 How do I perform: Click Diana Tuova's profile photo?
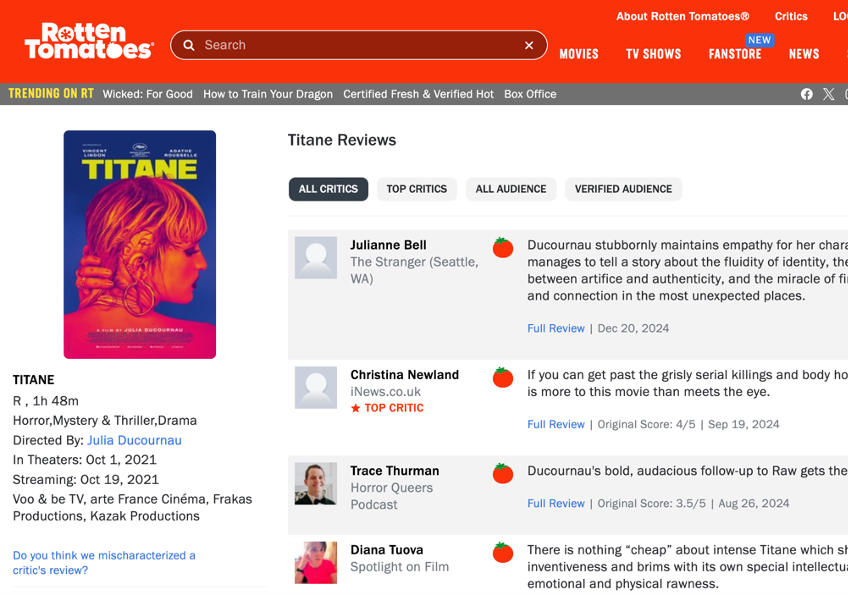click(315, 562)
